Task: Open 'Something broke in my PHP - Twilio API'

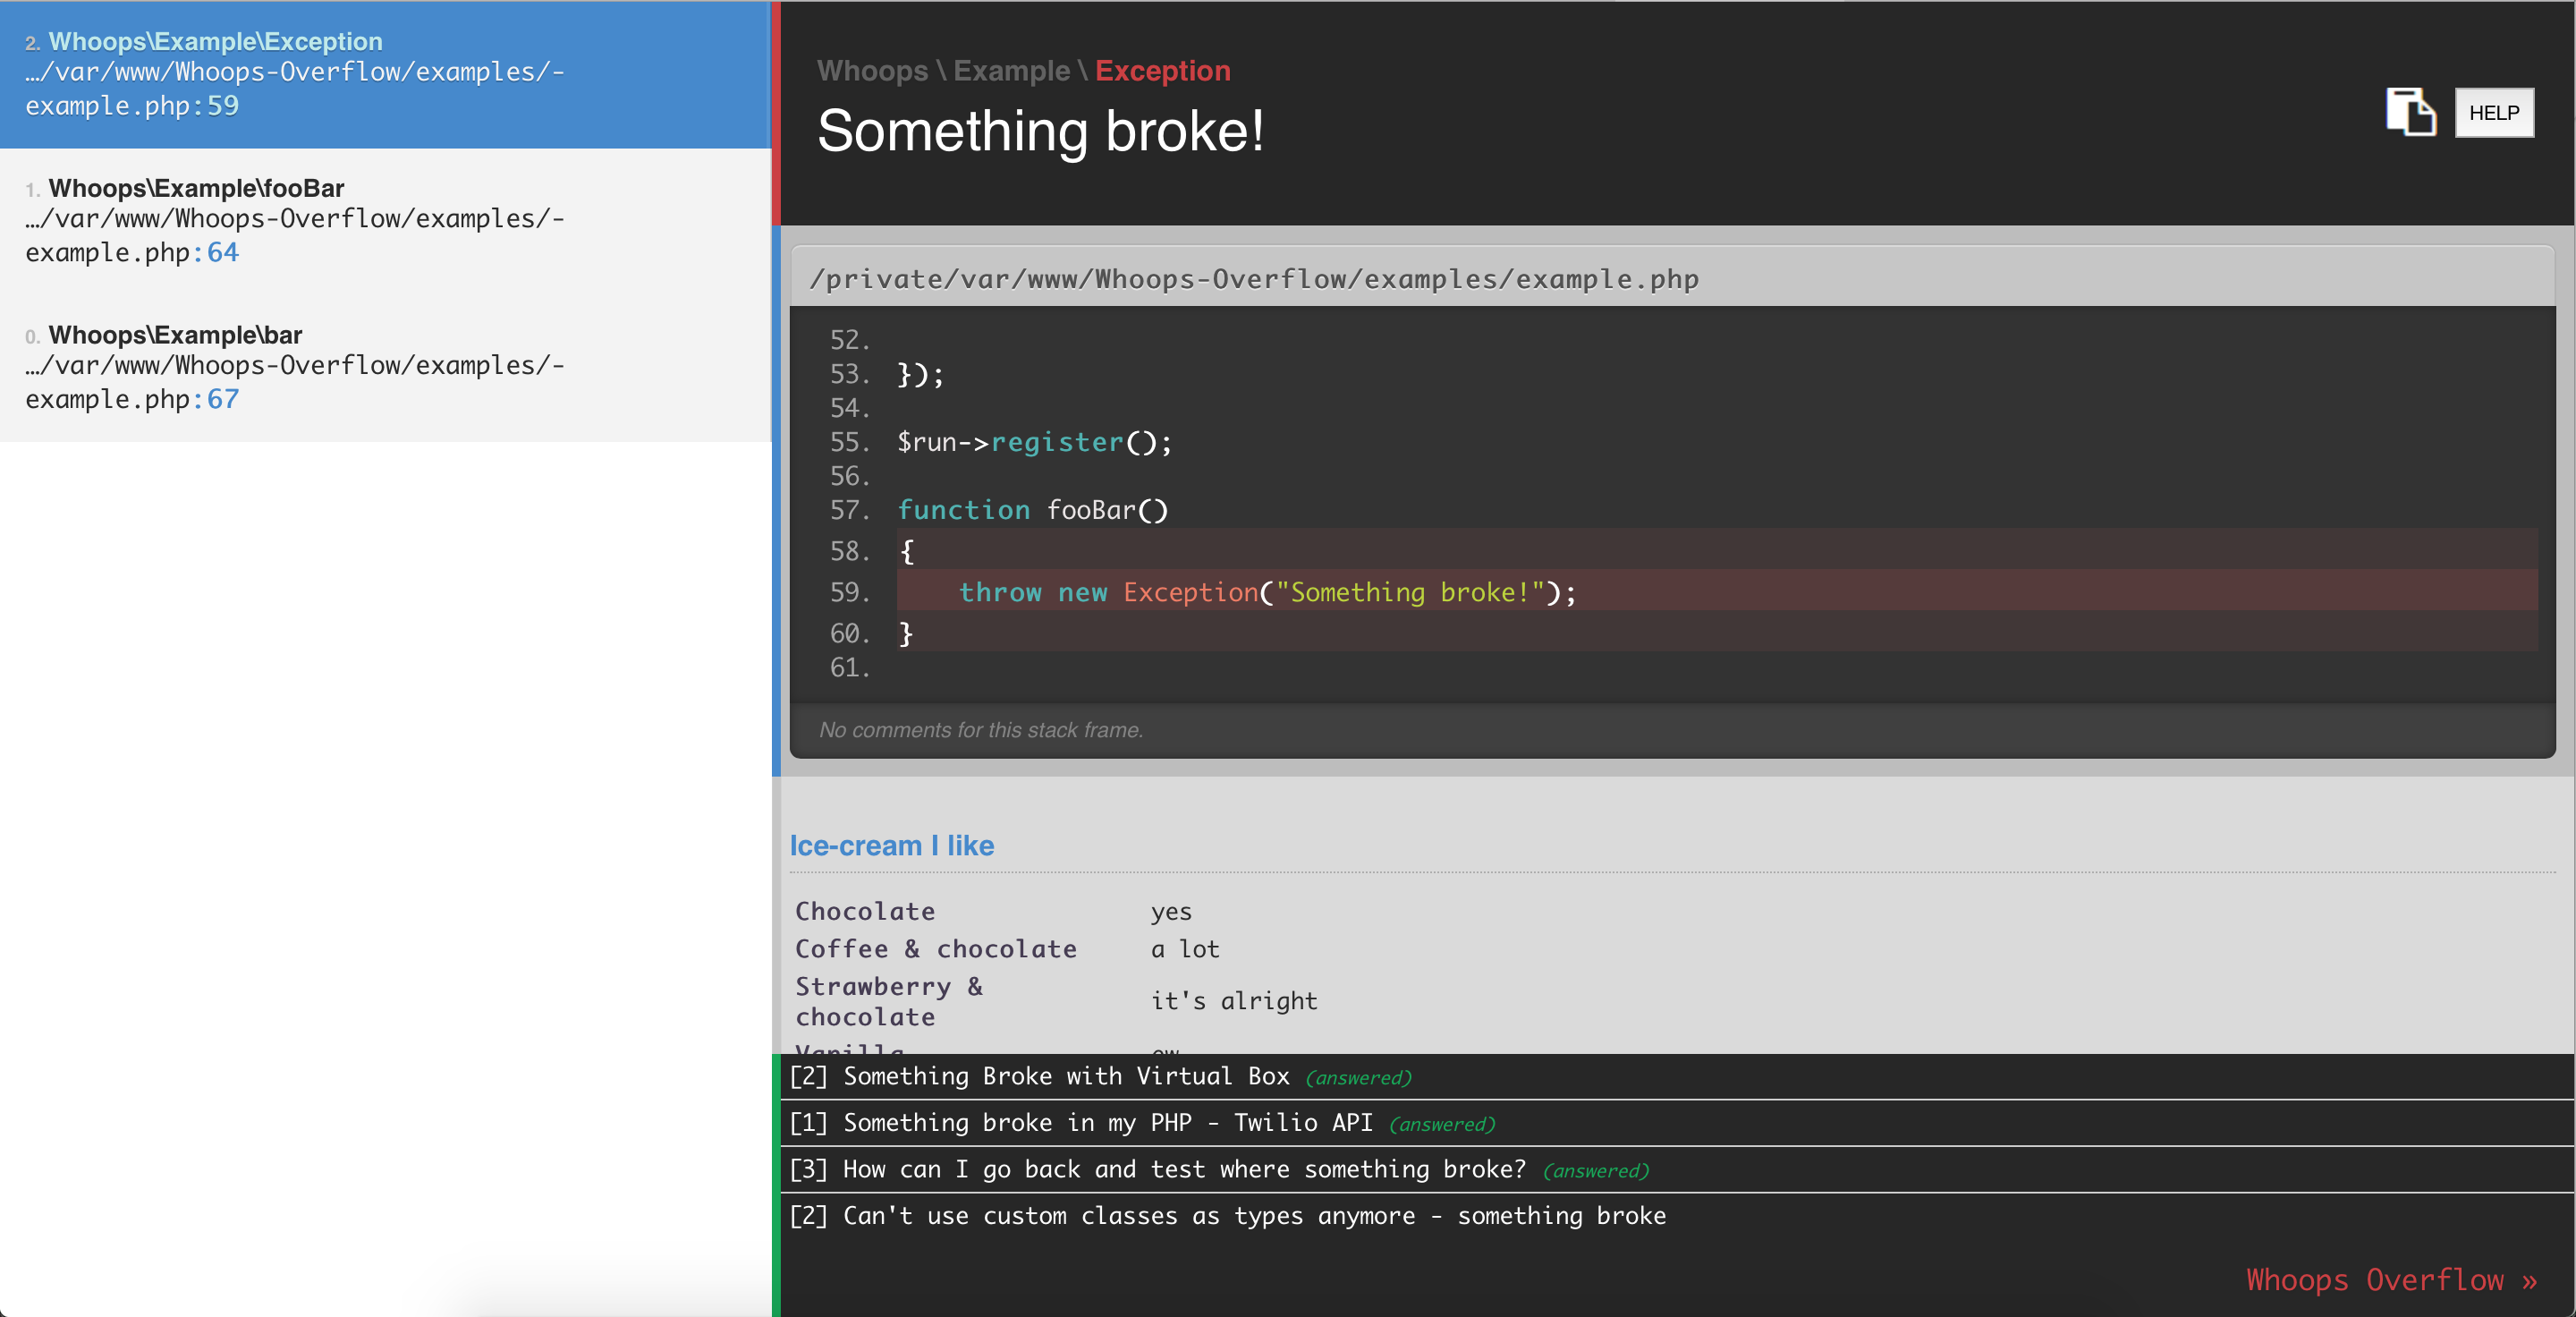Action: pyautogui.click(x=1106, y=1123)
